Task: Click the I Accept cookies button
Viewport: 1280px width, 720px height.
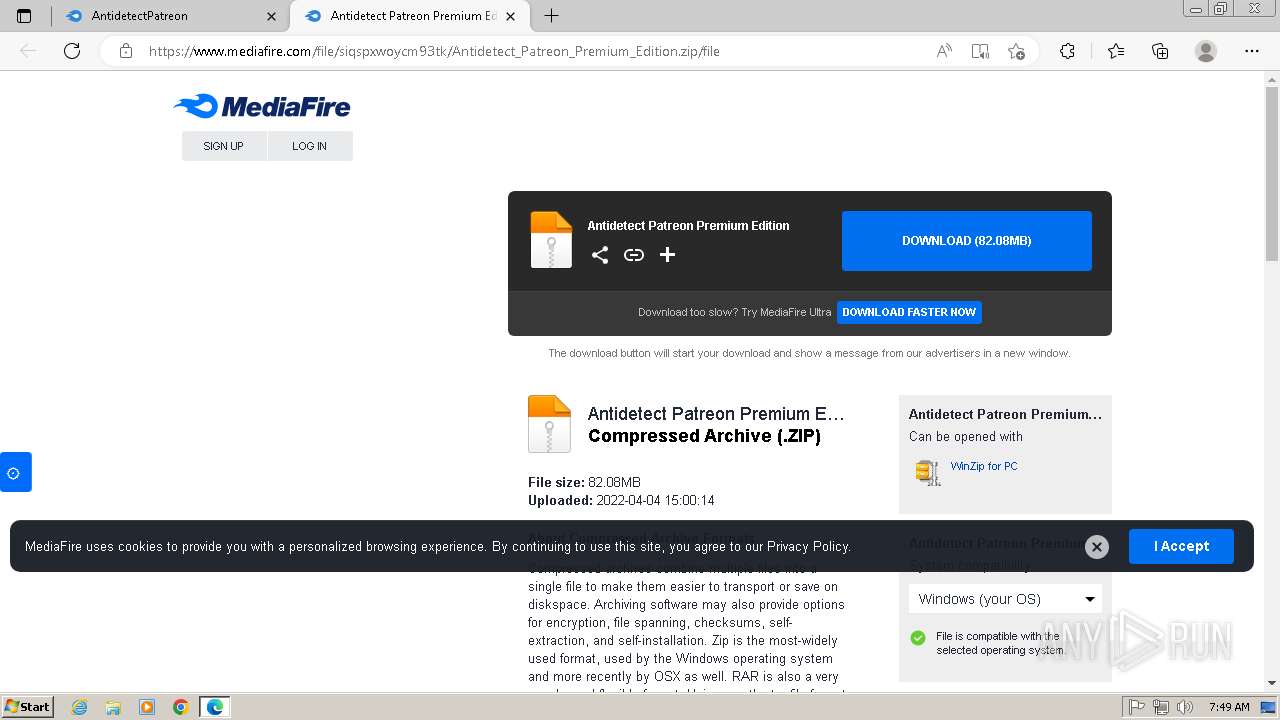Action: (1181, 547)
